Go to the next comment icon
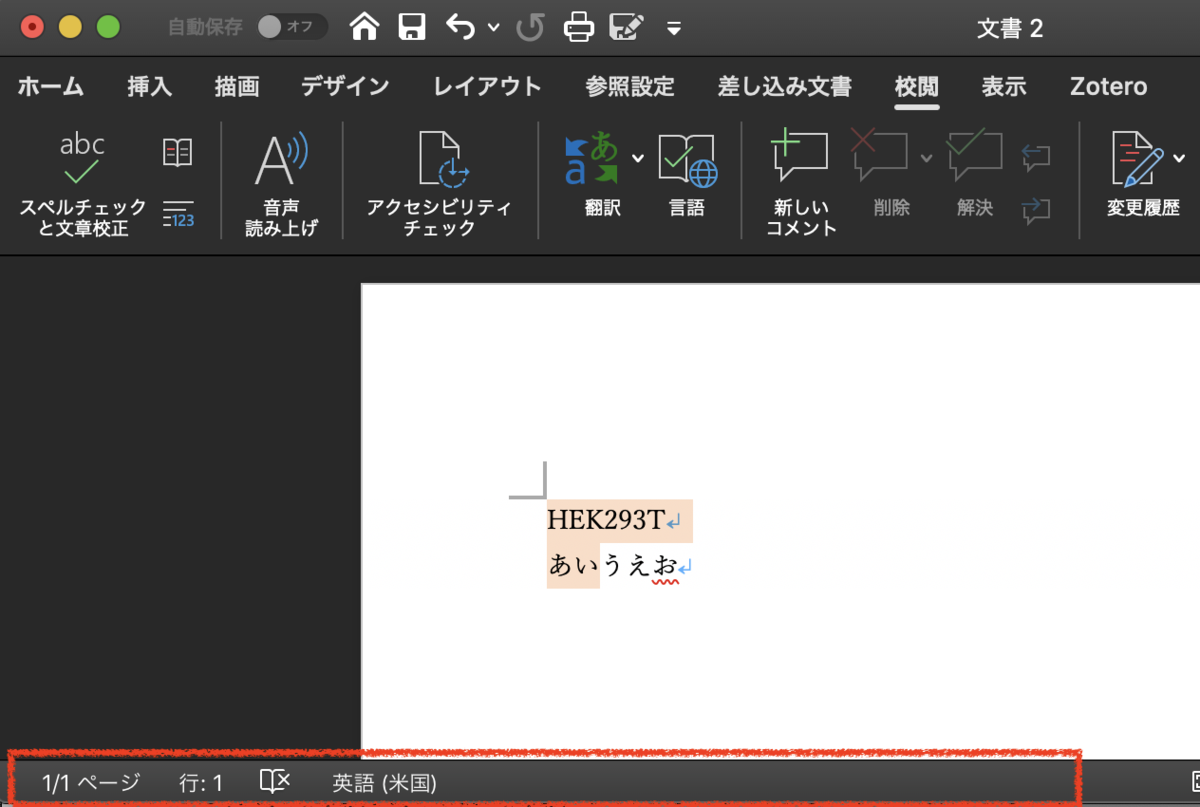 (1036, 209)
